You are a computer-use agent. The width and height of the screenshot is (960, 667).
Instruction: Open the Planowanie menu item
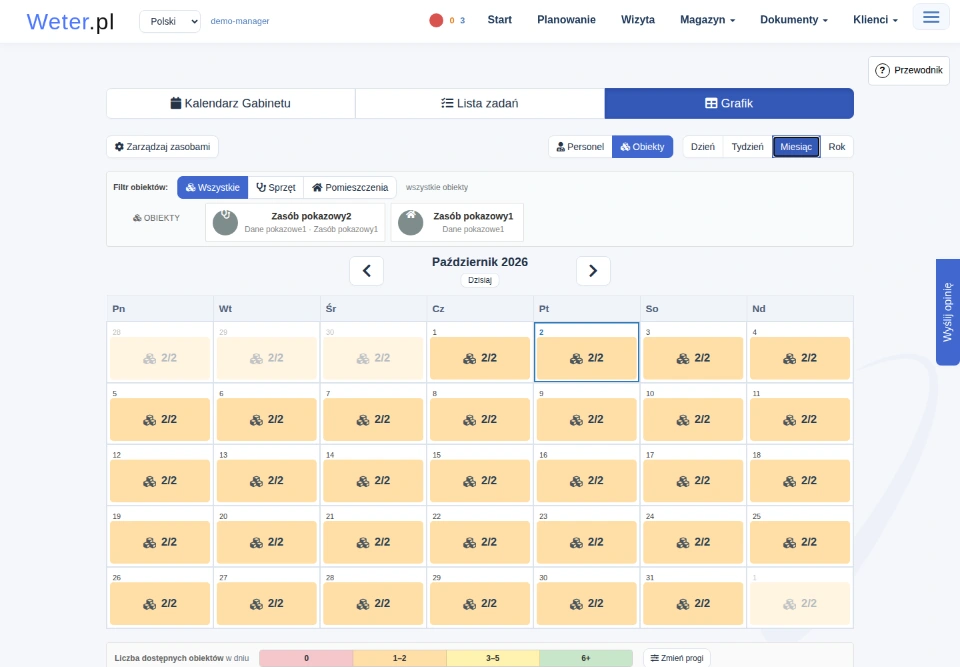(x=566, y=20)
